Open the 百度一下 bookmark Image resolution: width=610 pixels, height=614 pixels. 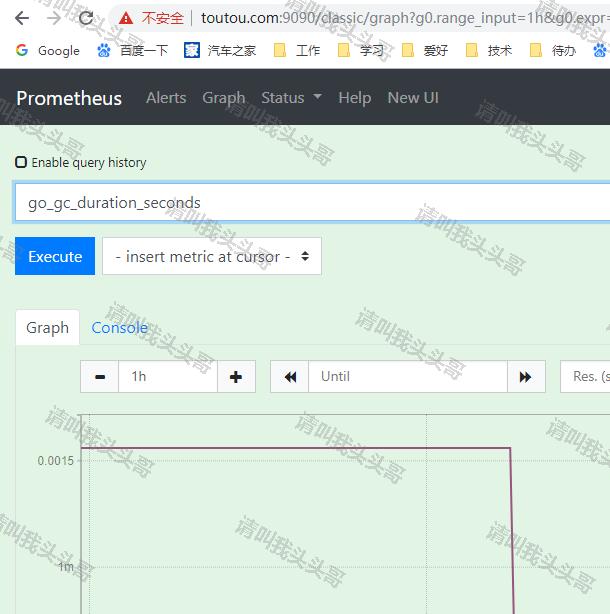(132, 51)
